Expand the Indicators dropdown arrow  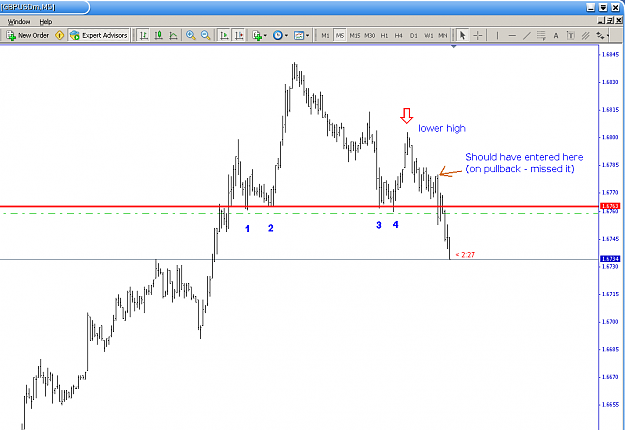coord(265,35)
